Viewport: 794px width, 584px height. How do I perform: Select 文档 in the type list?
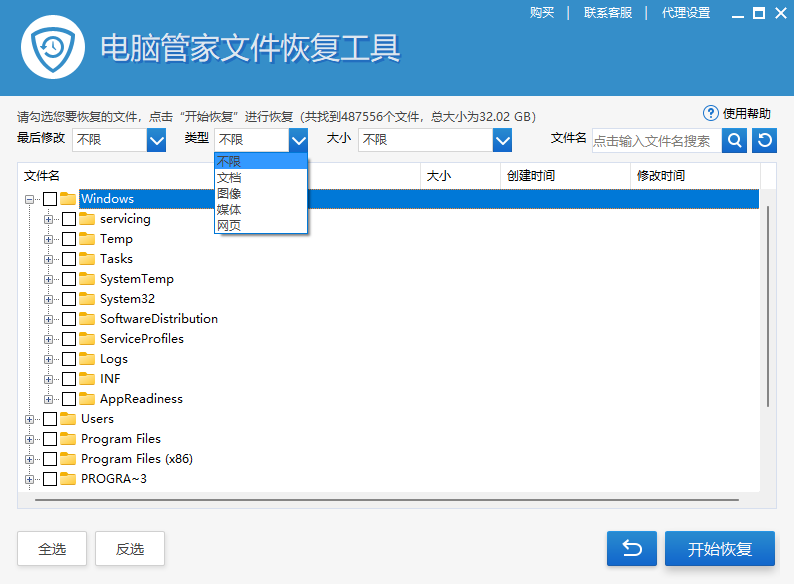229,178
